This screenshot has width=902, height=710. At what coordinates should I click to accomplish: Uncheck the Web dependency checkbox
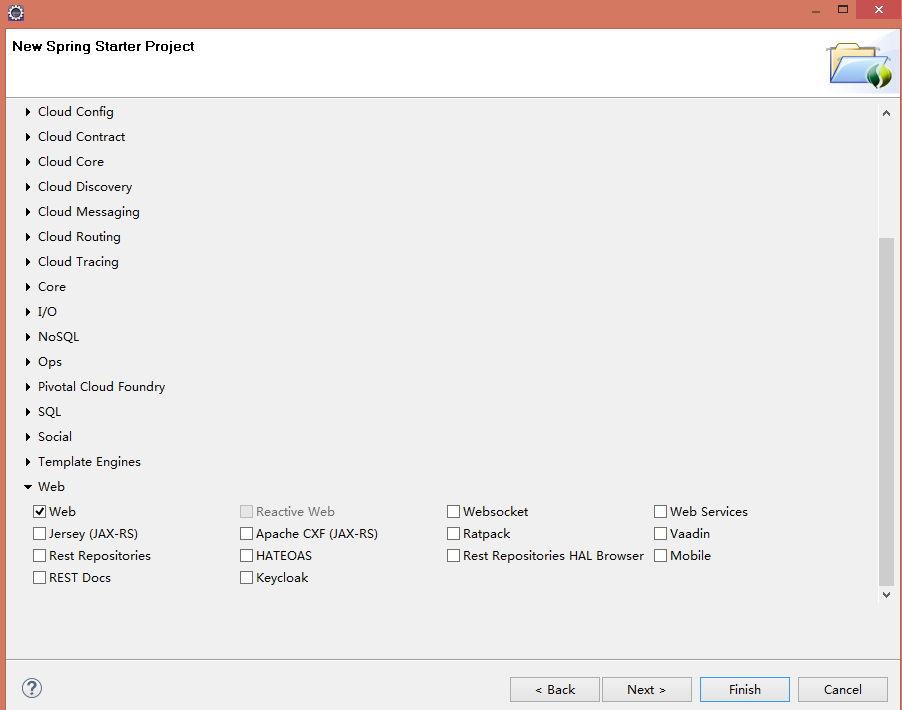point(39,511)
